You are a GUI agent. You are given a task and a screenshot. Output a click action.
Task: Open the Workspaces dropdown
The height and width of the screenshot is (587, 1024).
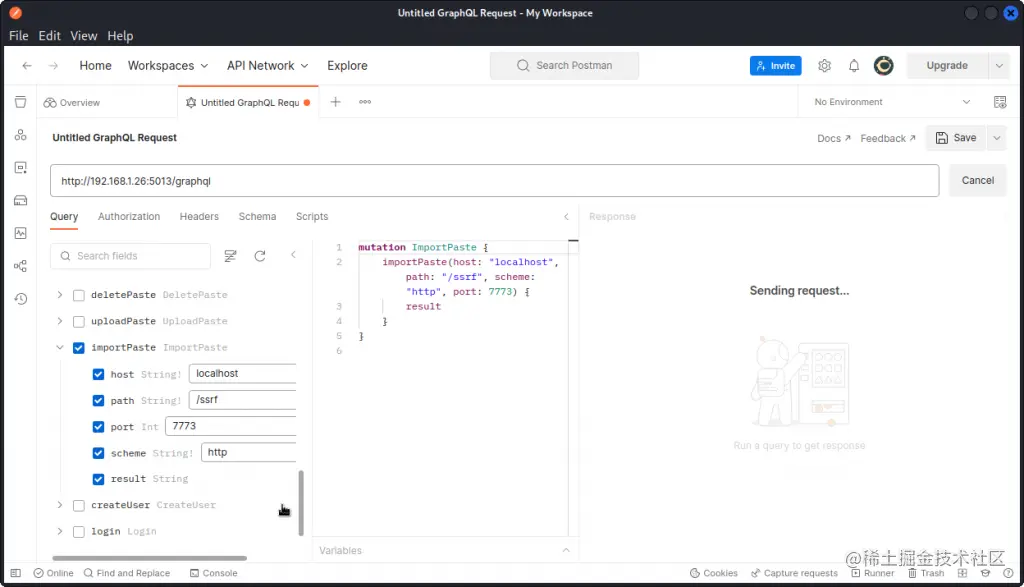(168, 65)
